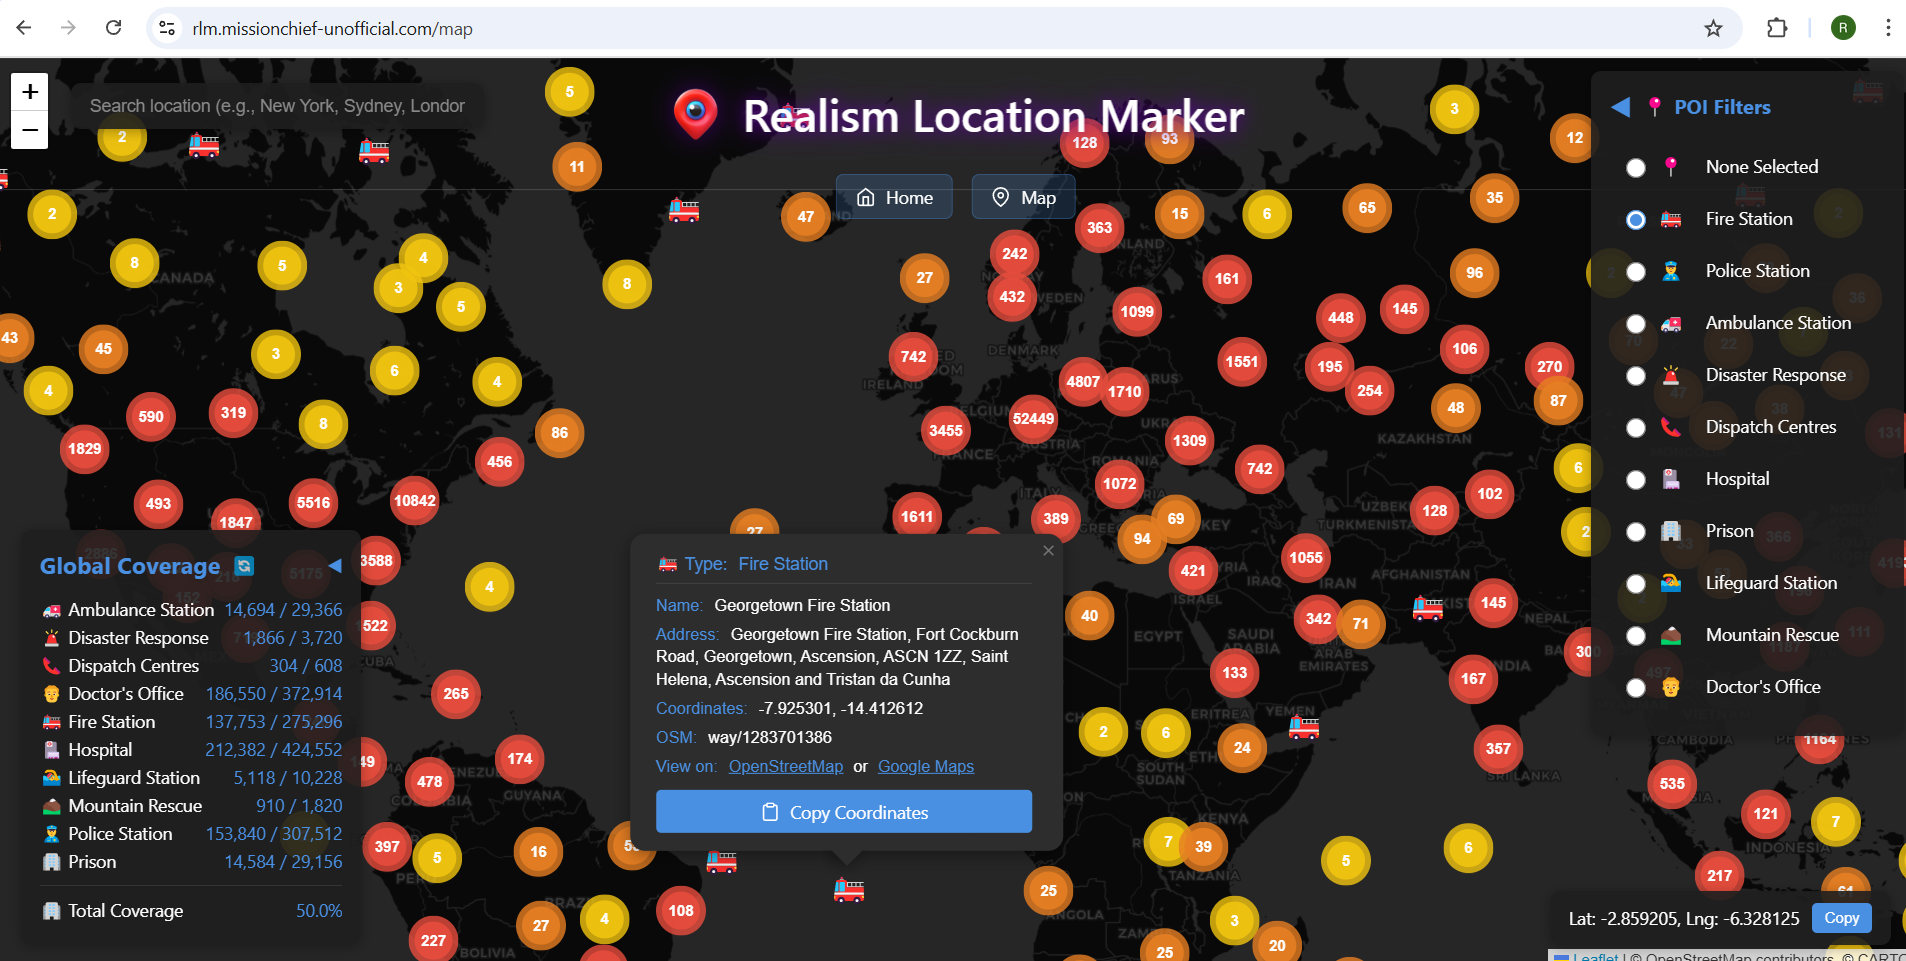Click the site information icon in address bar
This screenshot has width=1906, height=961.
tap(167, 28)
